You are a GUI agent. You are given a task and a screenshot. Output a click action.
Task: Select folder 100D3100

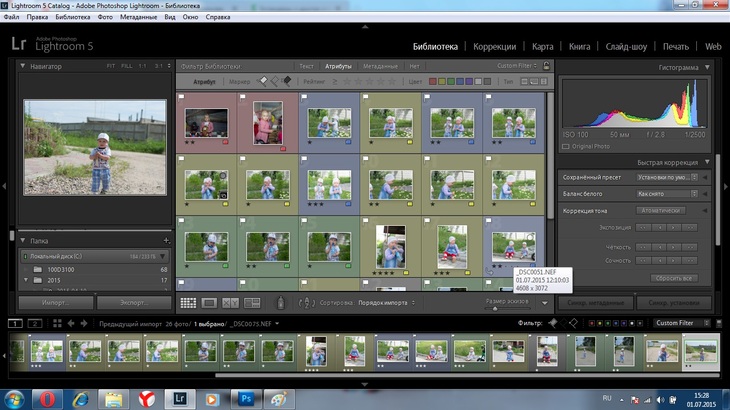[x=61, y=269]
